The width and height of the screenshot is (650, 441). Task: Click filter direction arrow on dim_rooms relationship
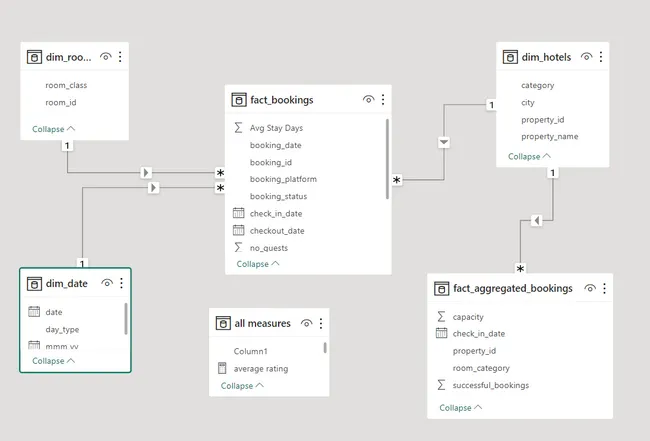(x=146, y=172)
